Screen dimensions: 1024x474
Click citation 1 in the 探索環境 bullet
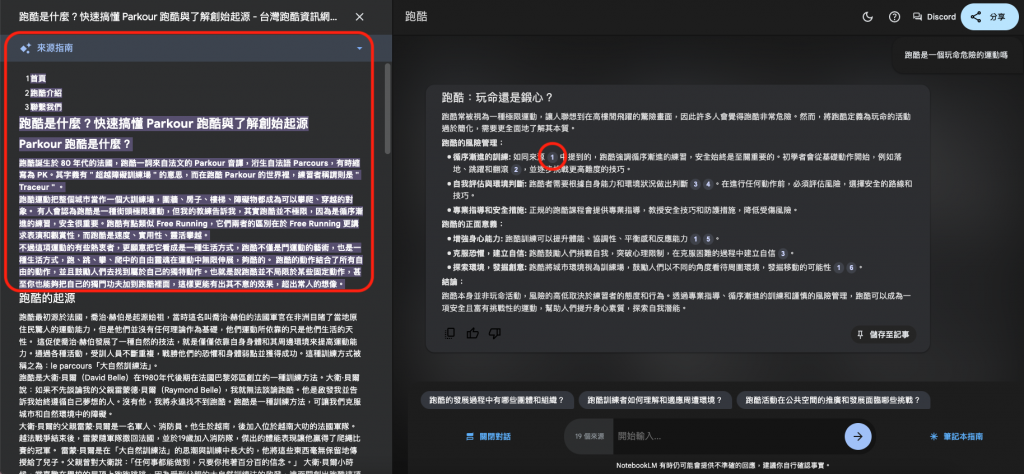pos(839,267)
